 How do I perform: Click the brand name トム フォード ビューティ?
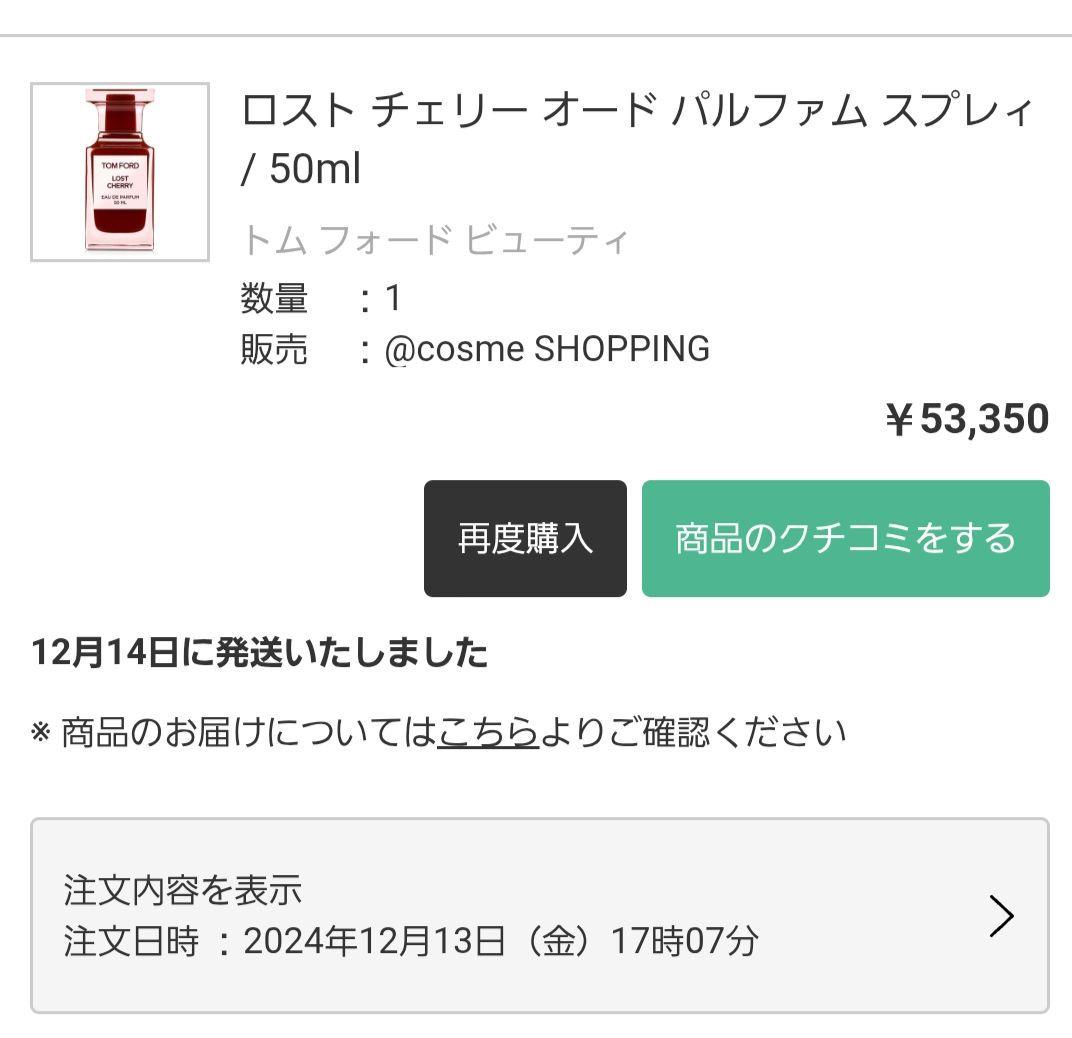coord(432,240)
